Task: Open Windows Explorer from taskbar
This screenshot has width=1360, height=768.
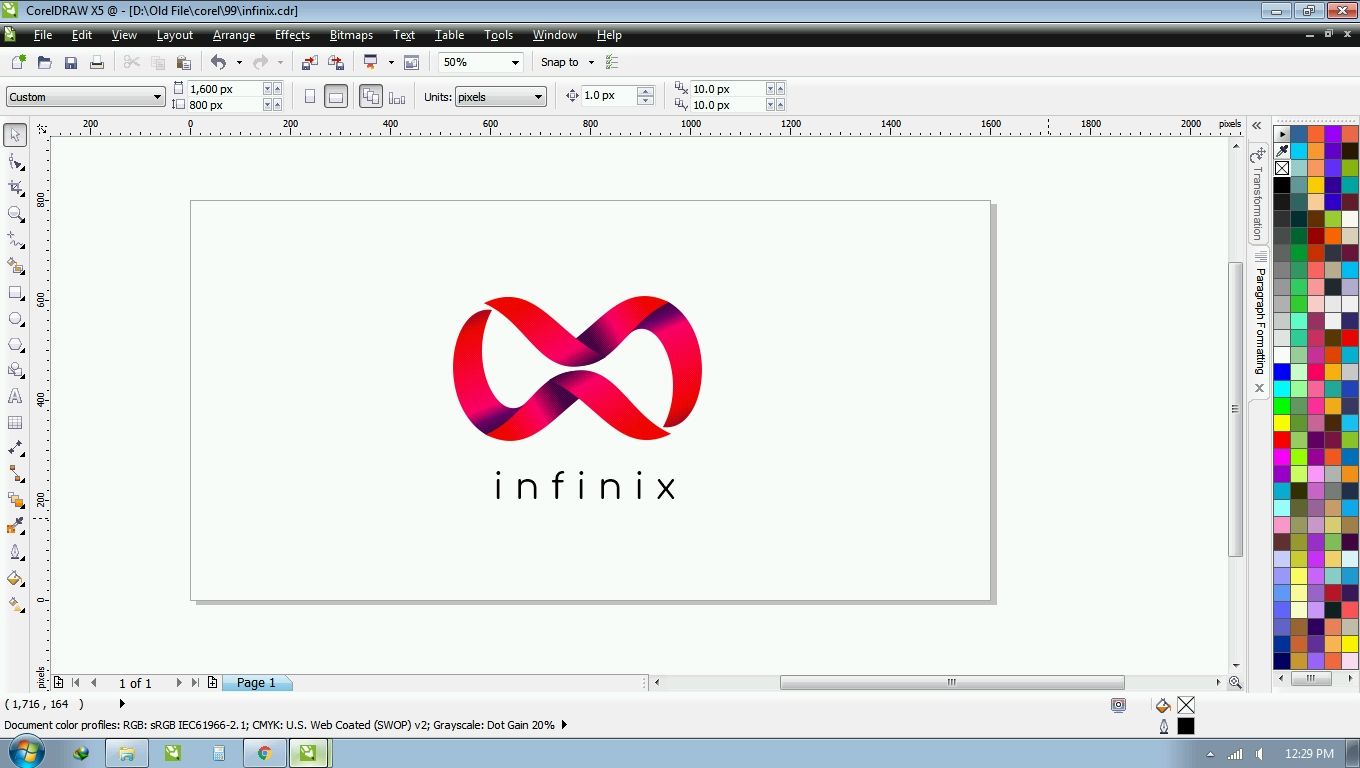Action: [x=127, y=753]
